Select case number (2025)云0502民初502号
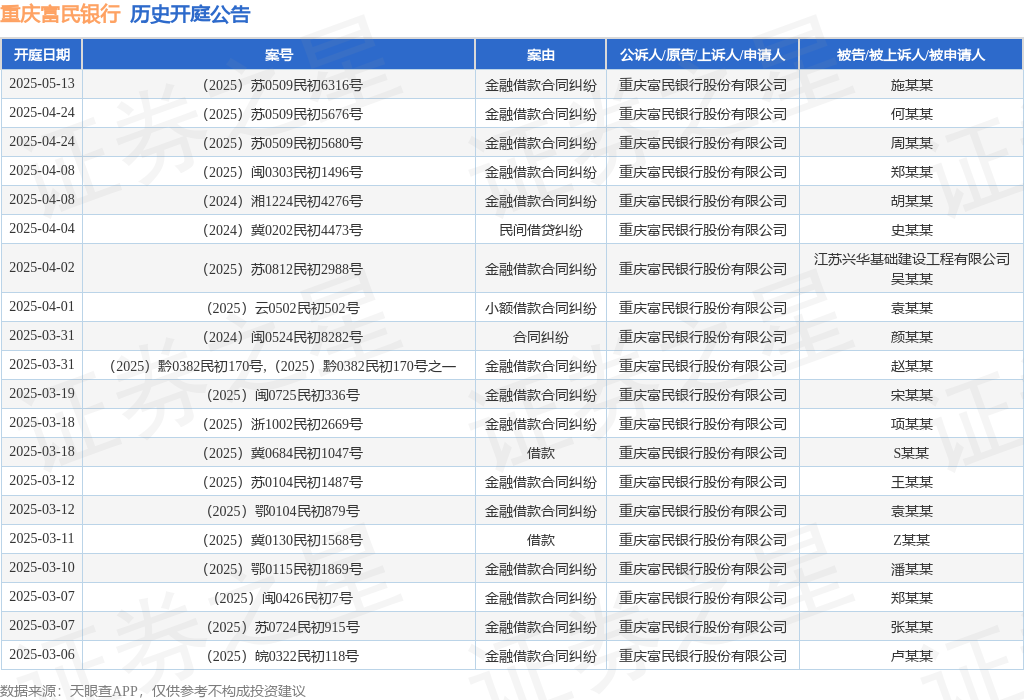This screenshot has height=700, width=1024. click(x=283, y=308)
